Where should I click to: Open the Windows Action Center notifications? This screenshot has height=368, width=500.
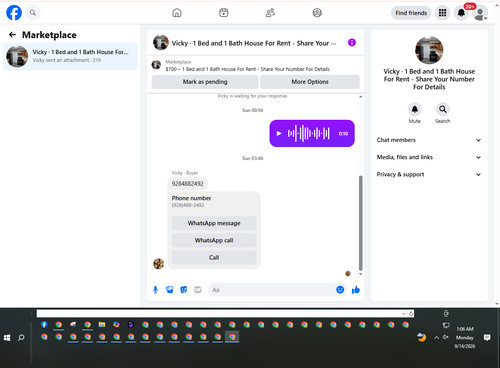point(487,338)
